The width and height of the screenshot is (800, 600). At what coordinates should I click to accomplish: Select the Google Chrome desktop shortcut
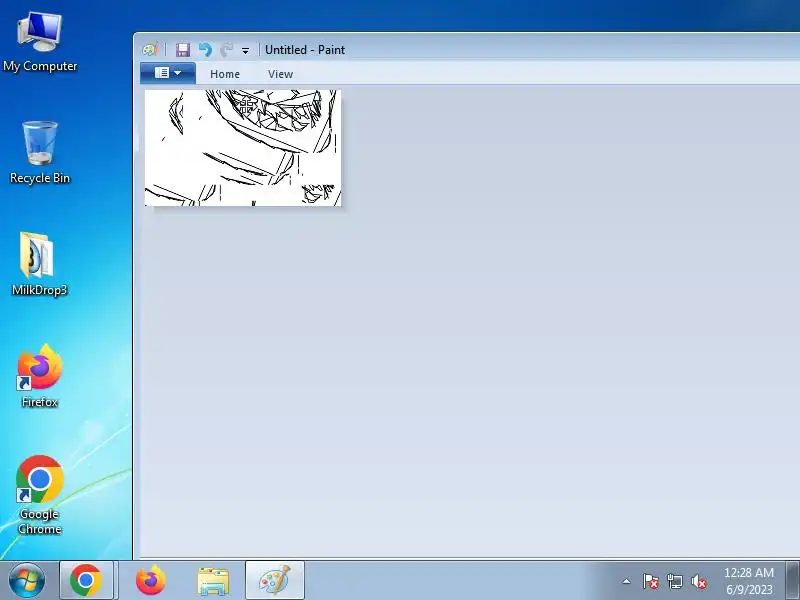40,495
